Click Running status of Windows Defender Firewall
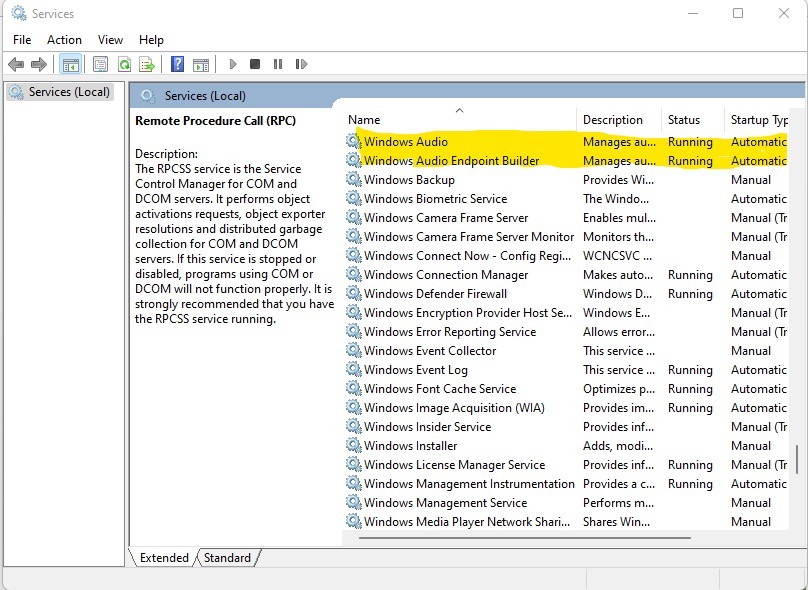 click(x=690, y=294)
